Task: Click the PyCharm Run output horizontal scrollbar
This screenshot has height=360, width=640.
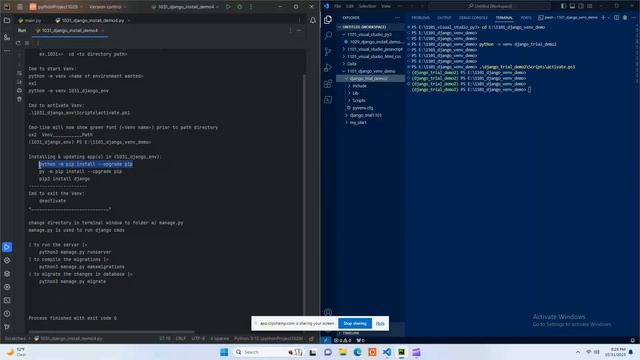Action: [x=111, y=332]
